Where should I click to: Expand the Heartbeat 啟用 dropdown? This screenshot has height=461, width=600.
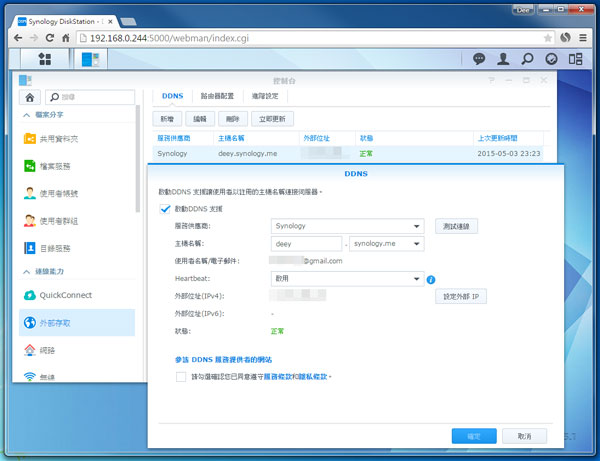[x=348, y=279]
